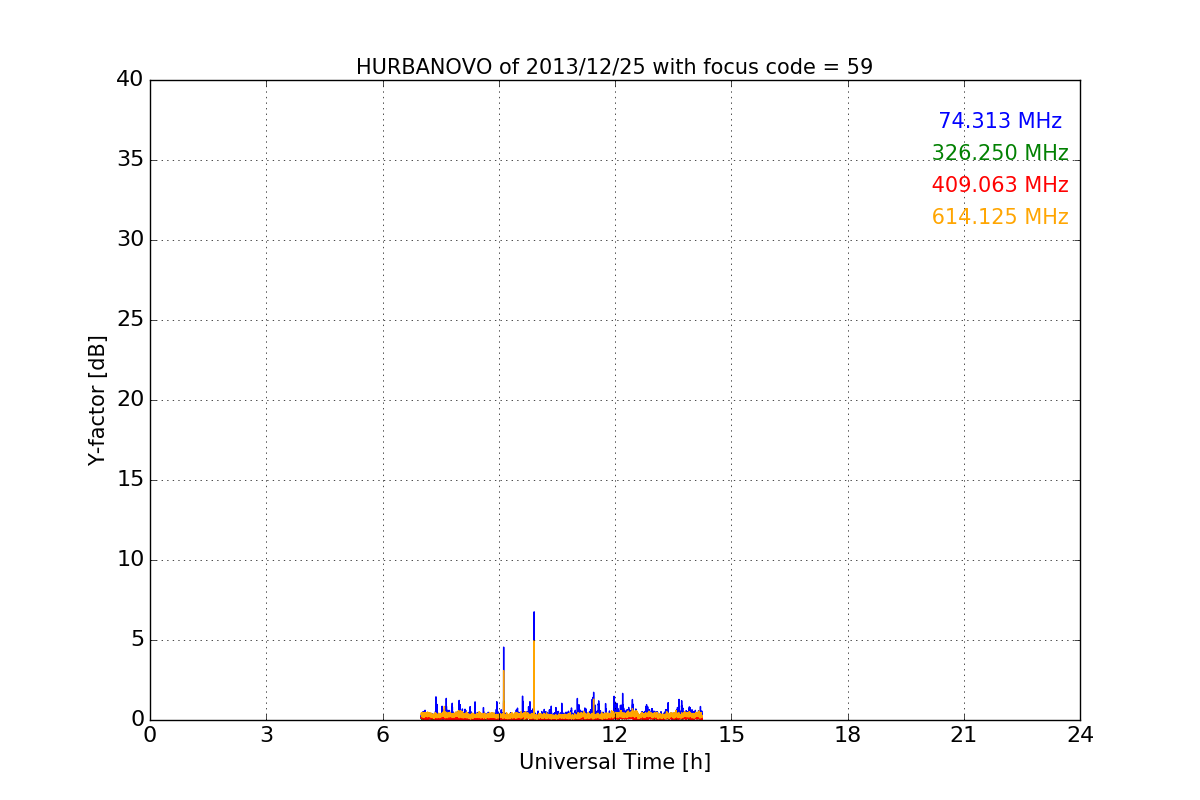The width and height of the screenshot is (1200, 800).
Task: Select the 409.063 MHz legend label
Action: coord(1000,185)
